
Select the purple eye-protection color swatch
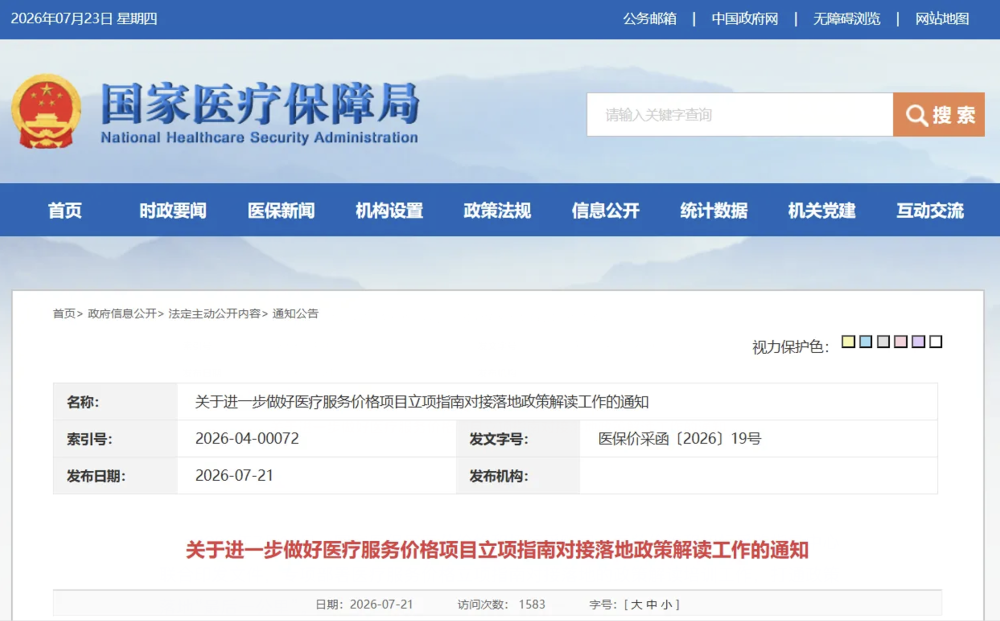point(918,342)
